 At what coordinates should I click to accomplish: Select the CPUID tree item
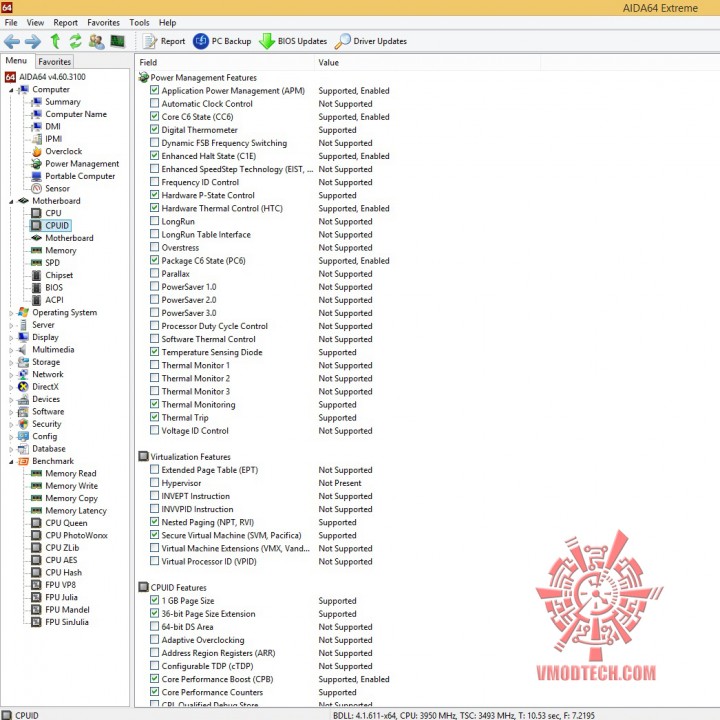(50, 225)
